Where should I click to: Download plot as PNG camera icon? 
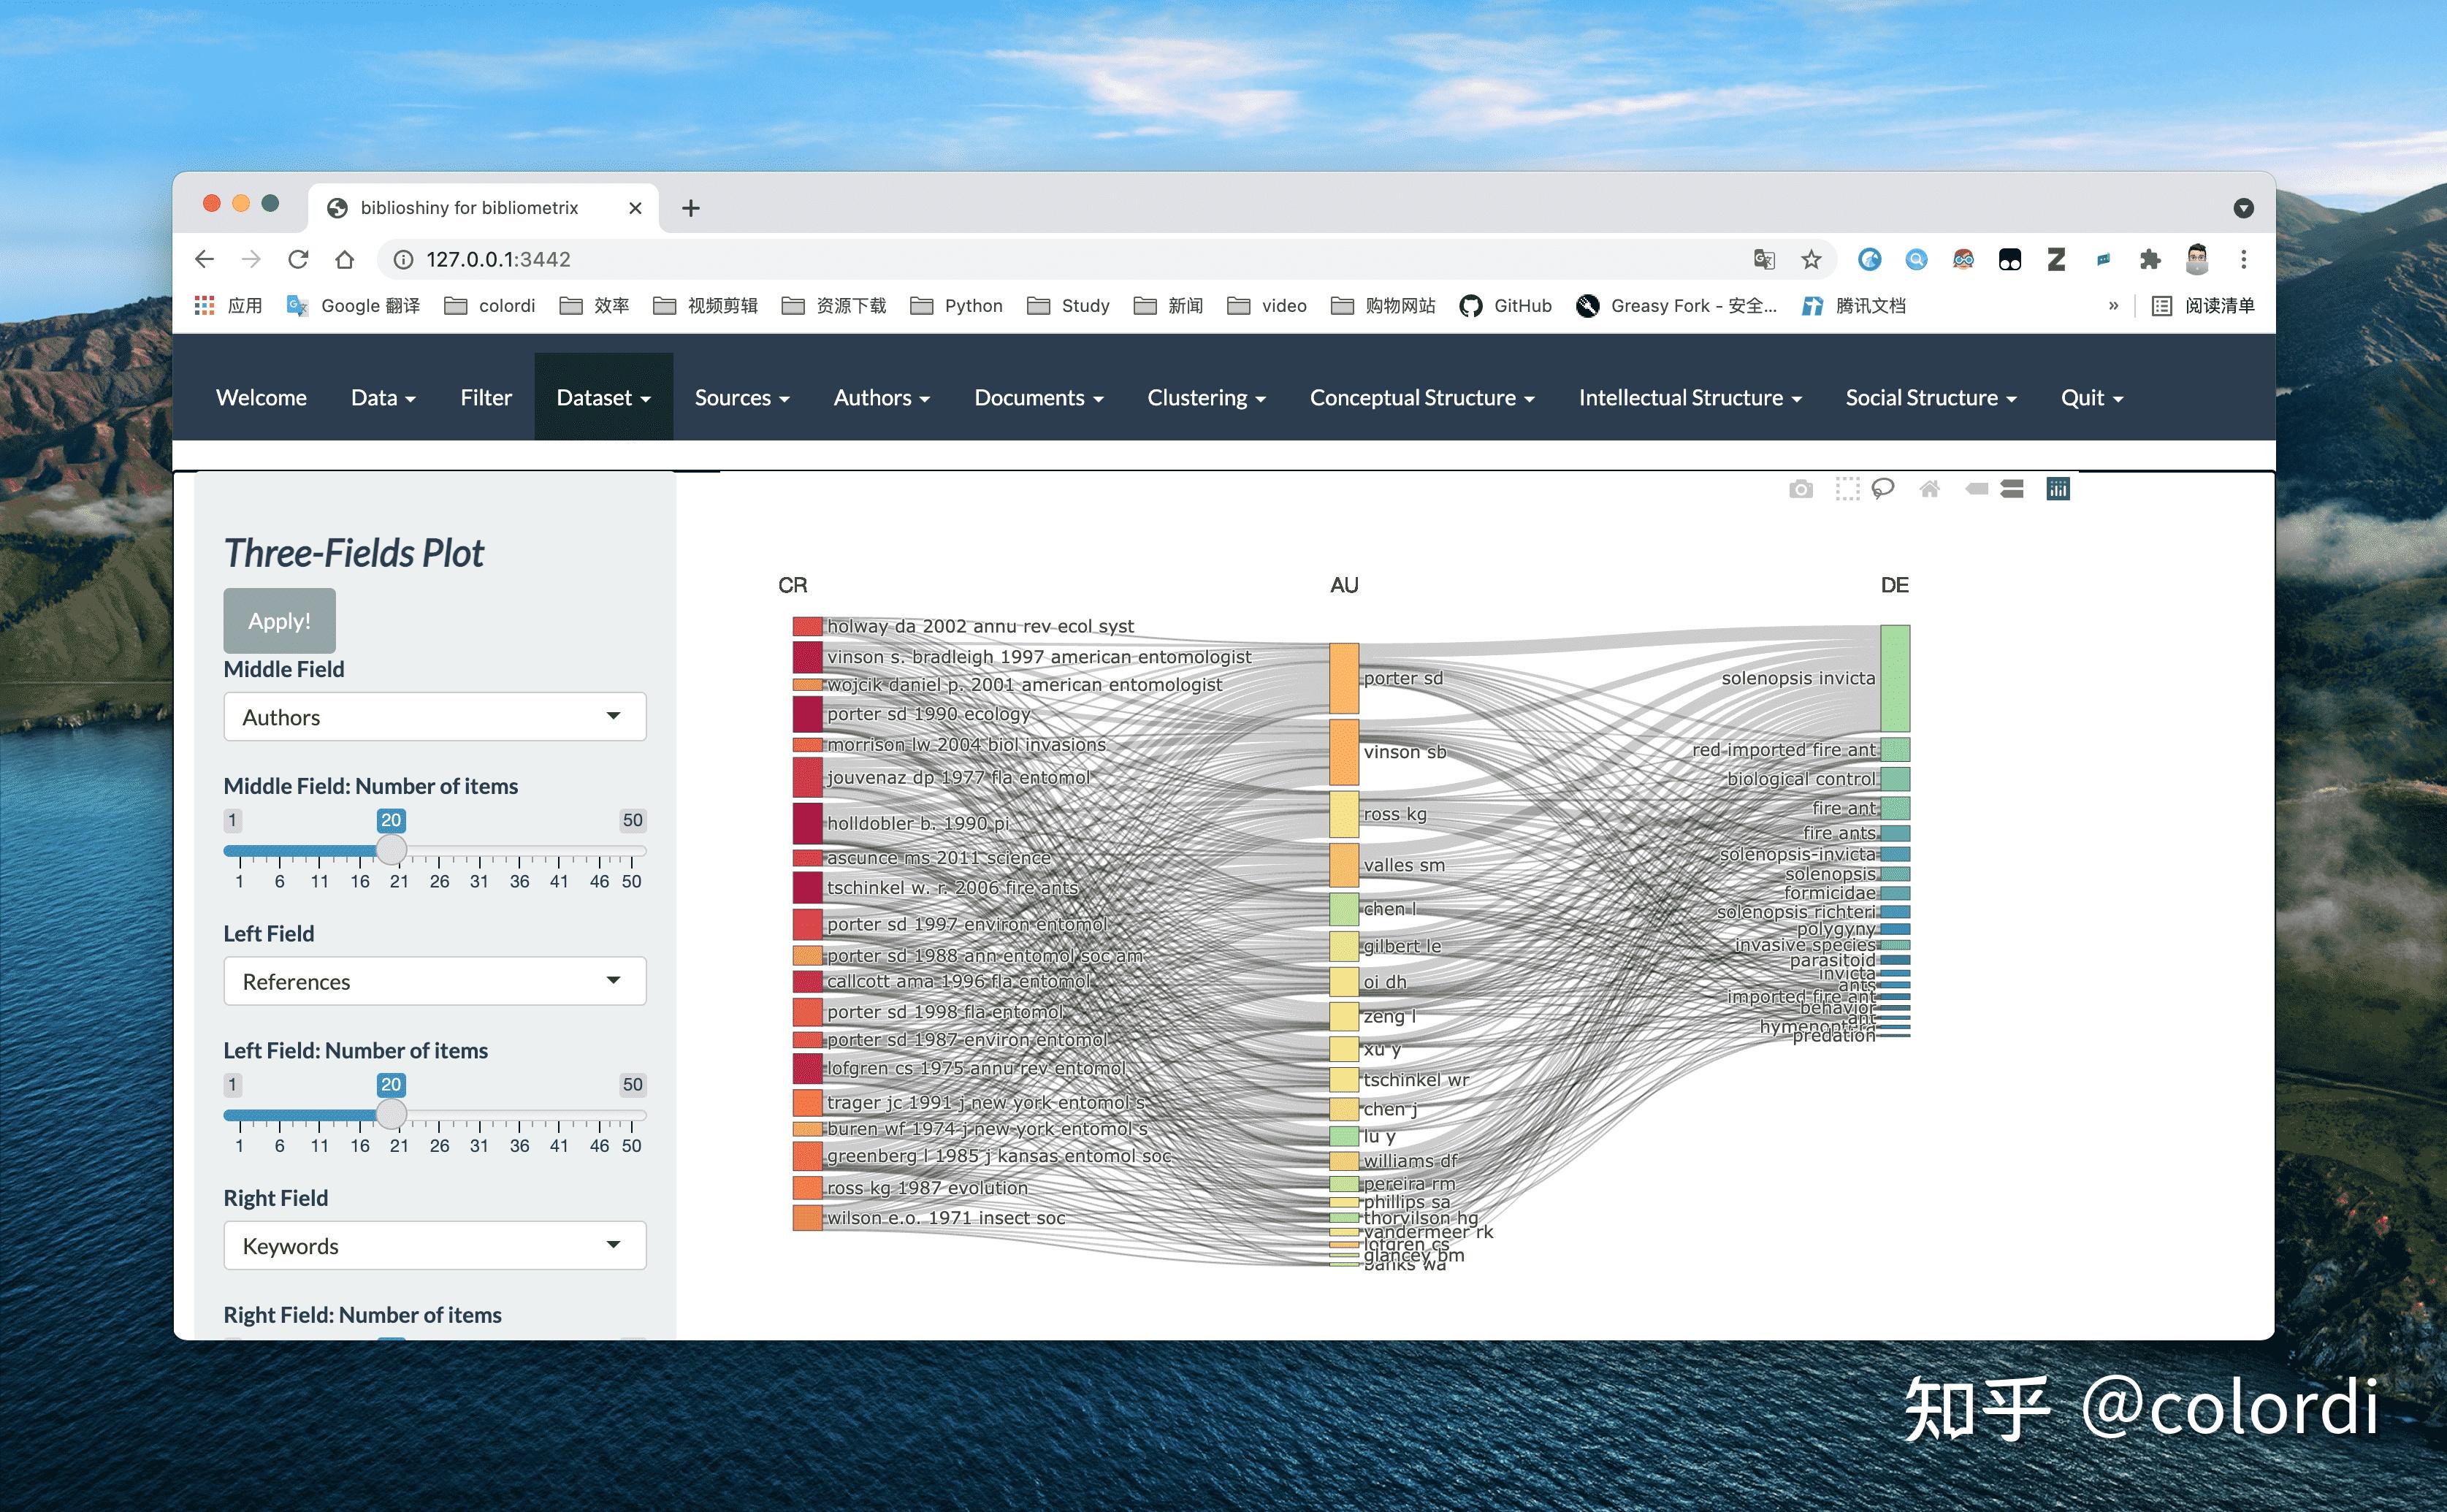pyautogui.click(x=1800, y=489)
